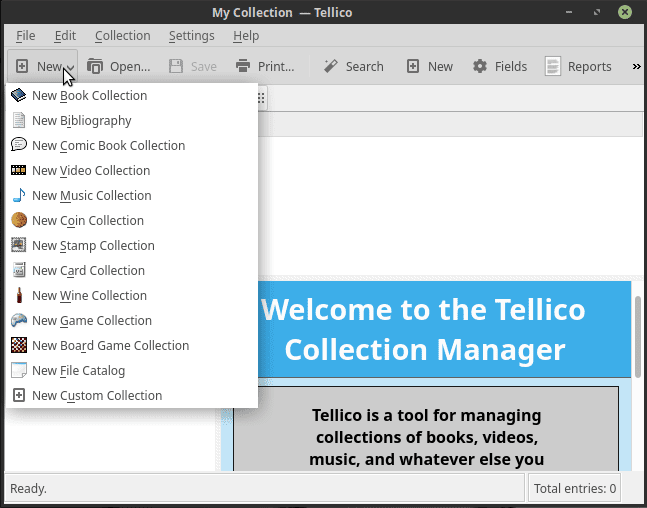Choose New Game Collection text

click(92, 320)
